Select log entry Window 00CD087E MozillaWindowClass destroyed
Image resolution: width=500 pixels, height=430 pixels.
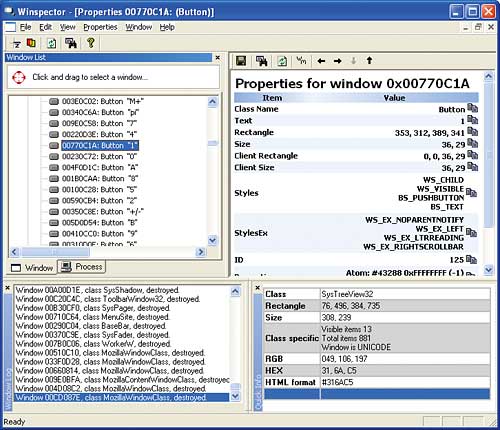click(122, 397)
